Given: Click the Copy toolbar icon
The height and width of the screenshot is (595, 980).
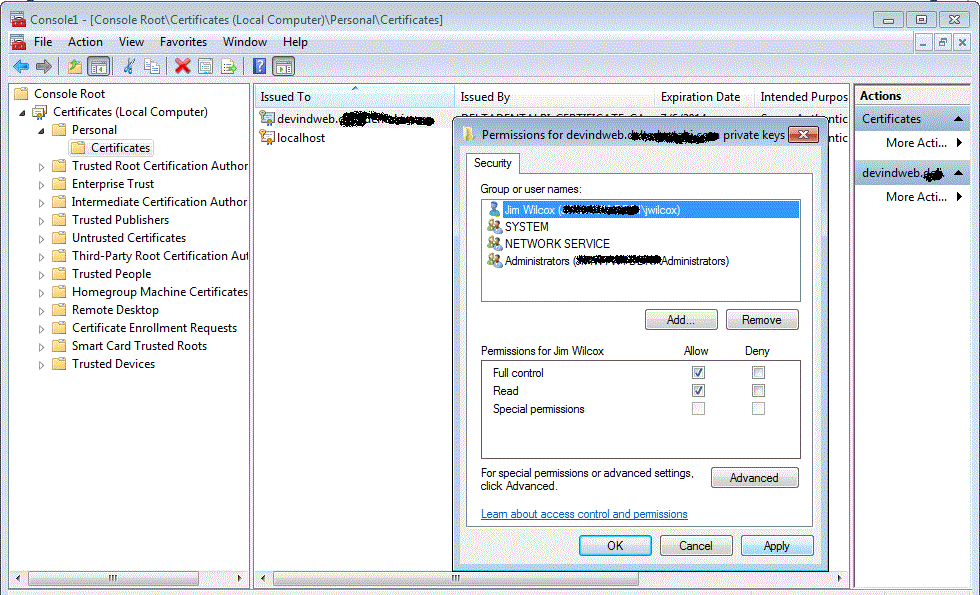Looking at the screenshot, I should [x=152, y=66].
